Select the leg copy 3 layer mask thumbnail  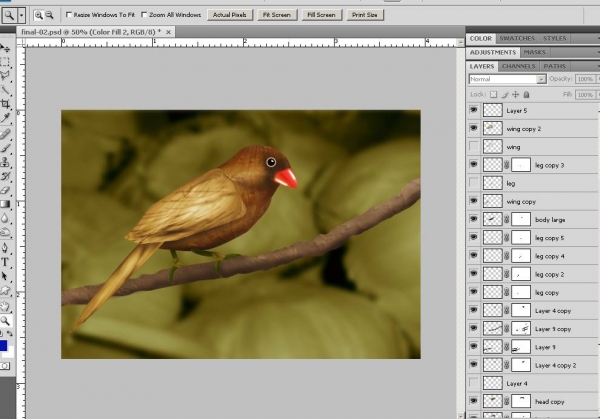521,165
